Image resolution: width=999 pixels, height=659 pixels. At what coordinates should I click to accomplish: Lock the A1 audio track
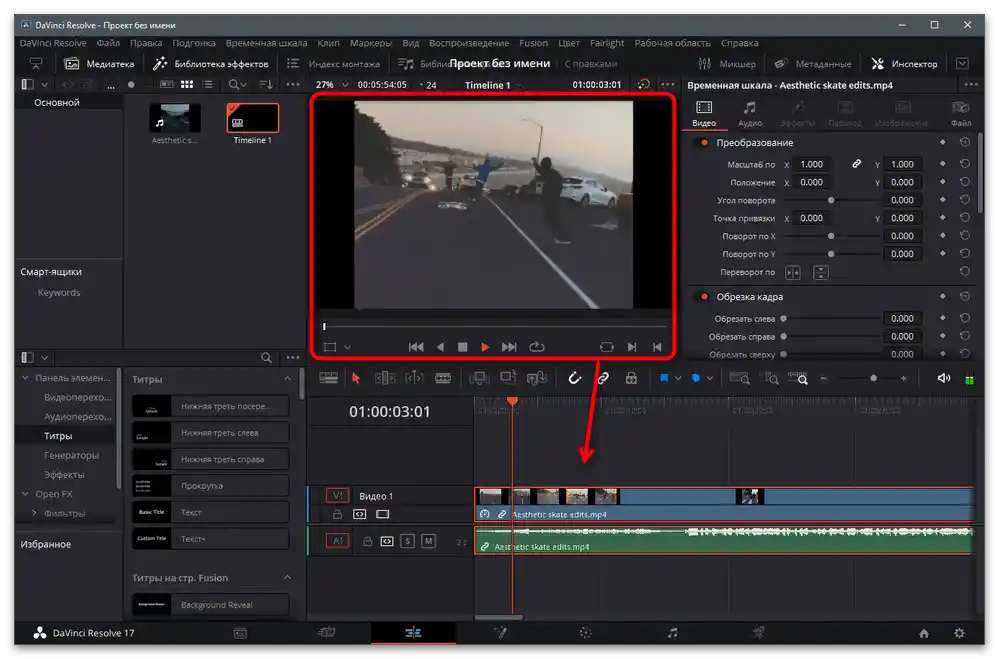click(368, 541)
